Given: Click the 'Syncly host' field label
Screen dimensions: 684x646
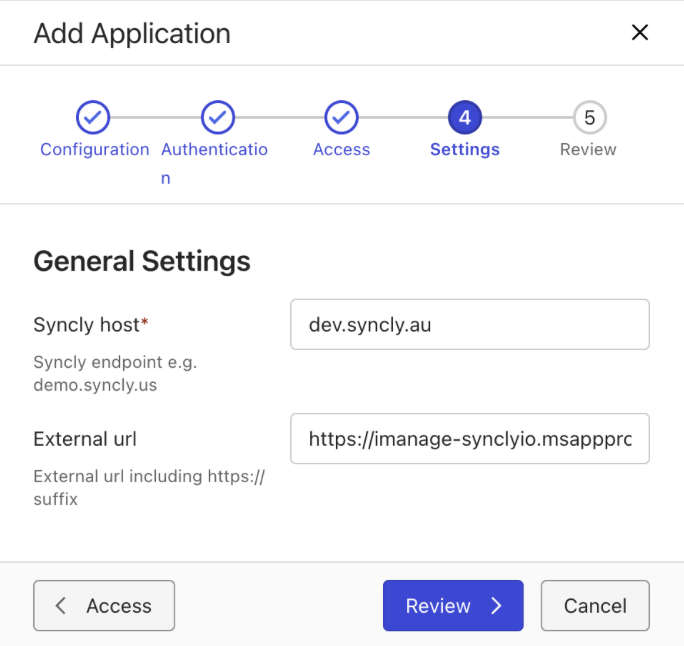Looking at the screenshot, I should click(91, 325).
